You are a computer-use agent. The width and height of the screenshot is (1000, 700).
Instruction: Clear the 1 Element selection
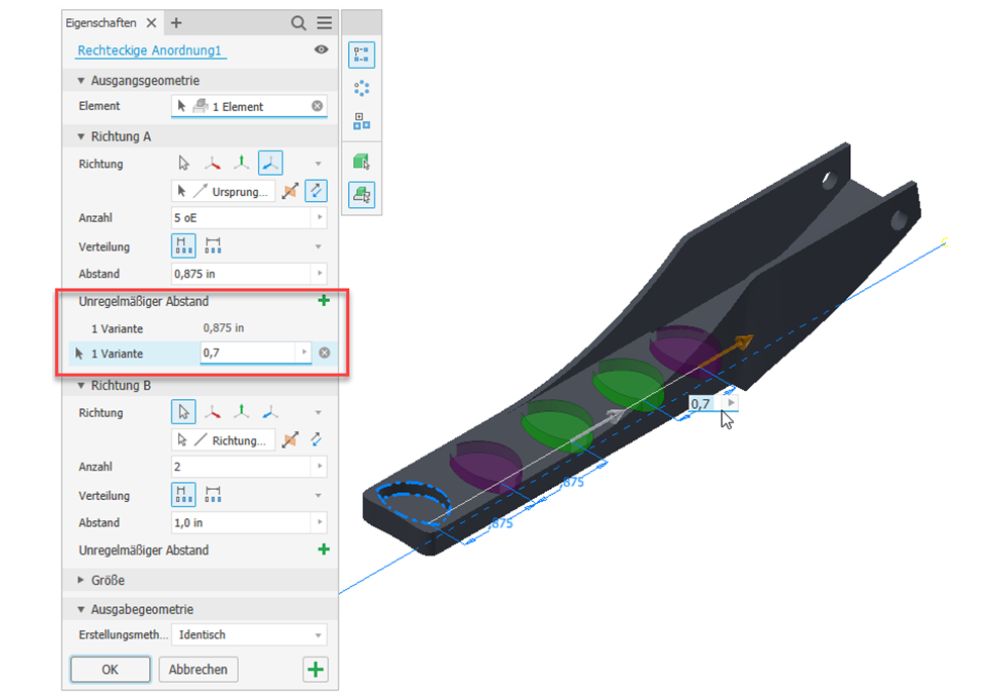pos(317,106)
